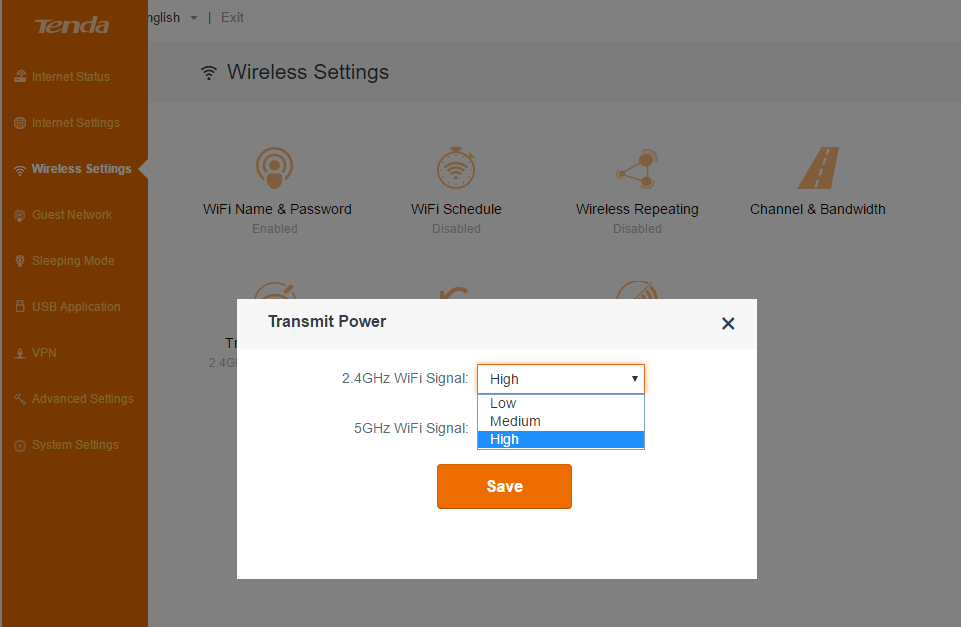Image resolution: width=961 pixels, height=627 pixels.
Task: Open the Channel & Bandwidth road icon
Action: pos(818,168)
